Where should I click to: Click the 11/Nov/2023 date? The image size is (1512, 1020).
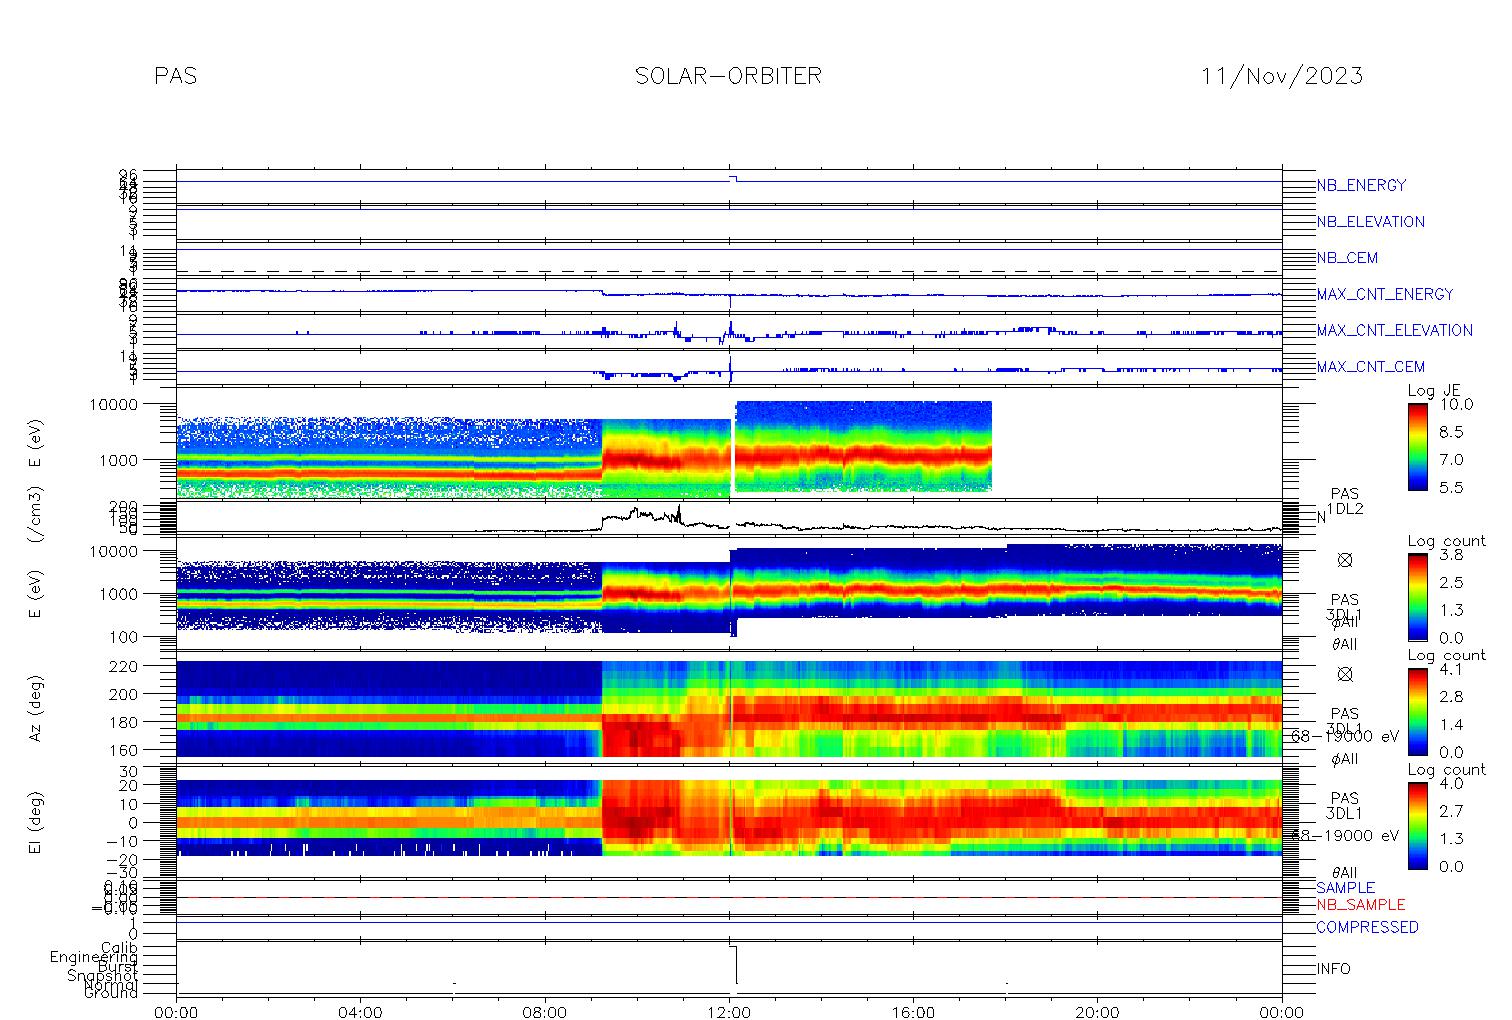coord(1282,76)
